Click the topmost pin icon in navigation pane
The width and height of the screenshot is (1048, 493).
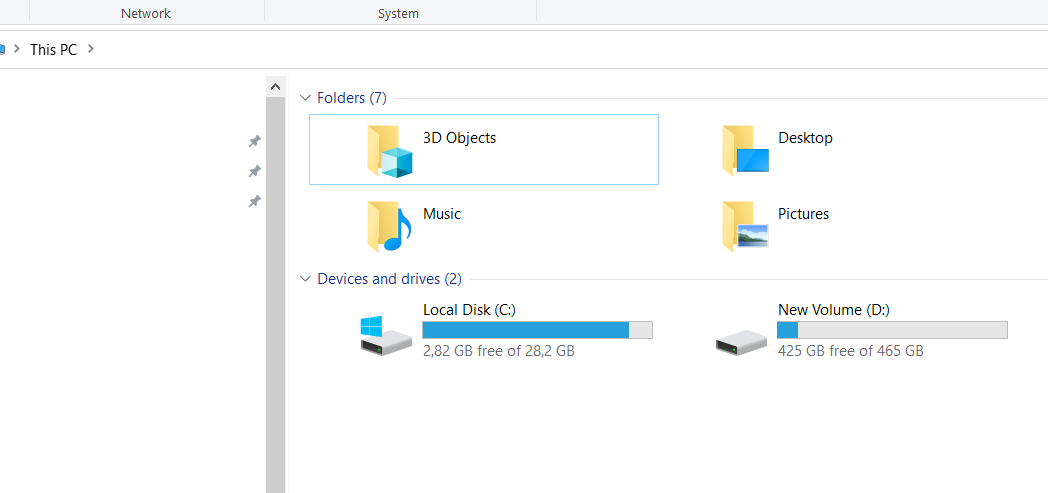tap(254, 141)
